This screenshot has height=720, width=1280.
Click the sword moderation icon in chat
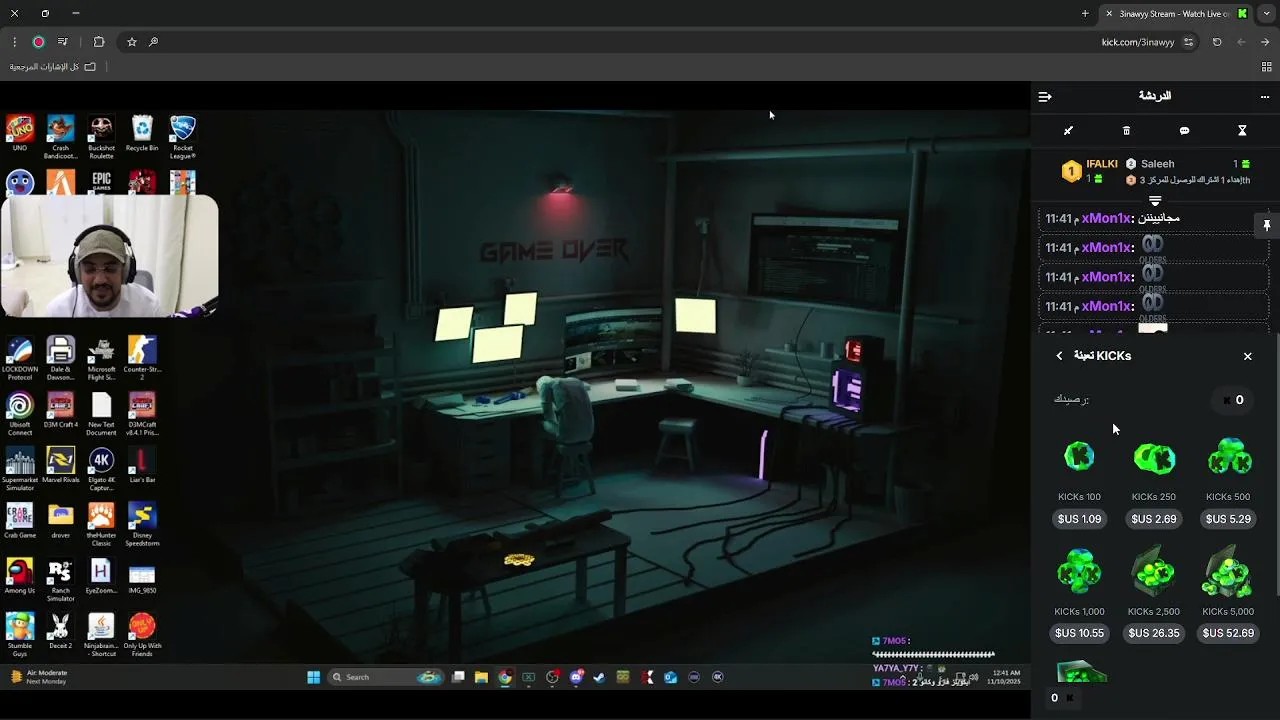pyautogui.click(x=1068, y=131)
